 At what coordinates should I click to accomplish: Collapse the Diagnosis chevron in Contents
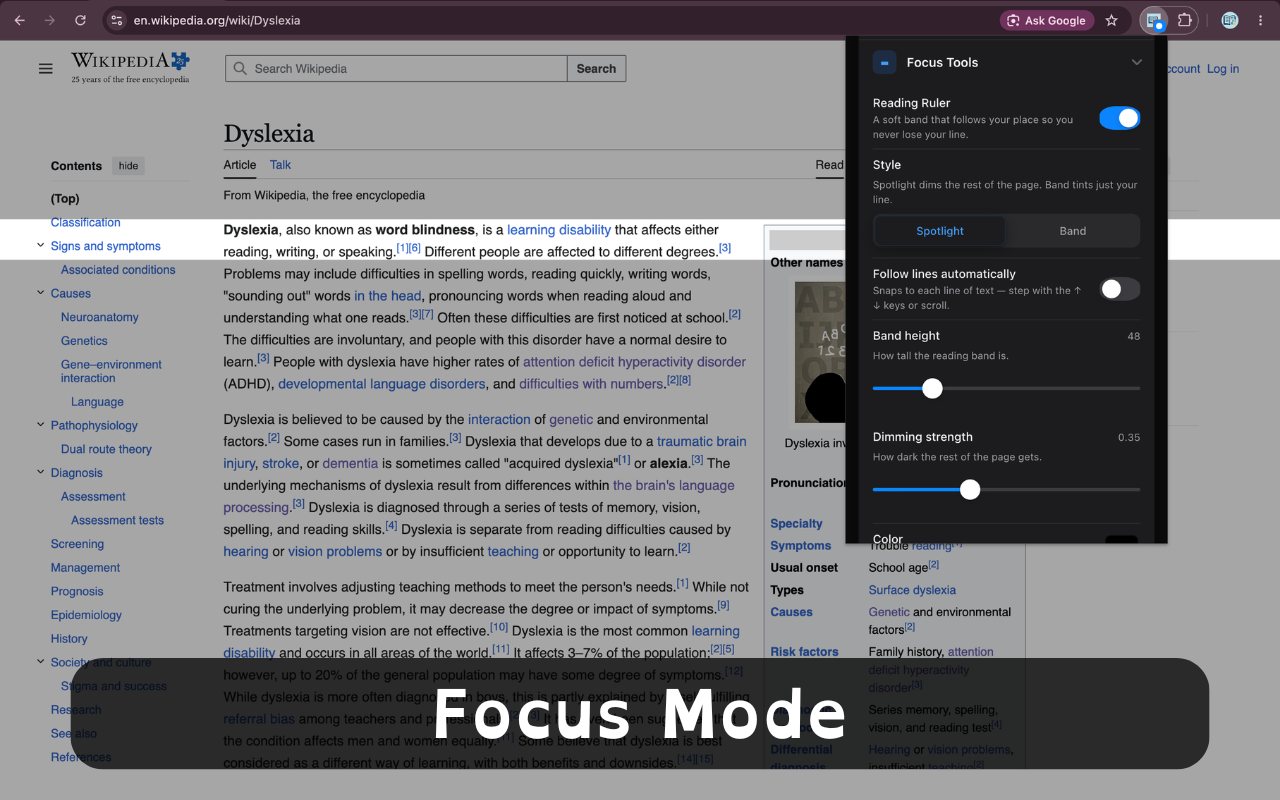(41, 472)
